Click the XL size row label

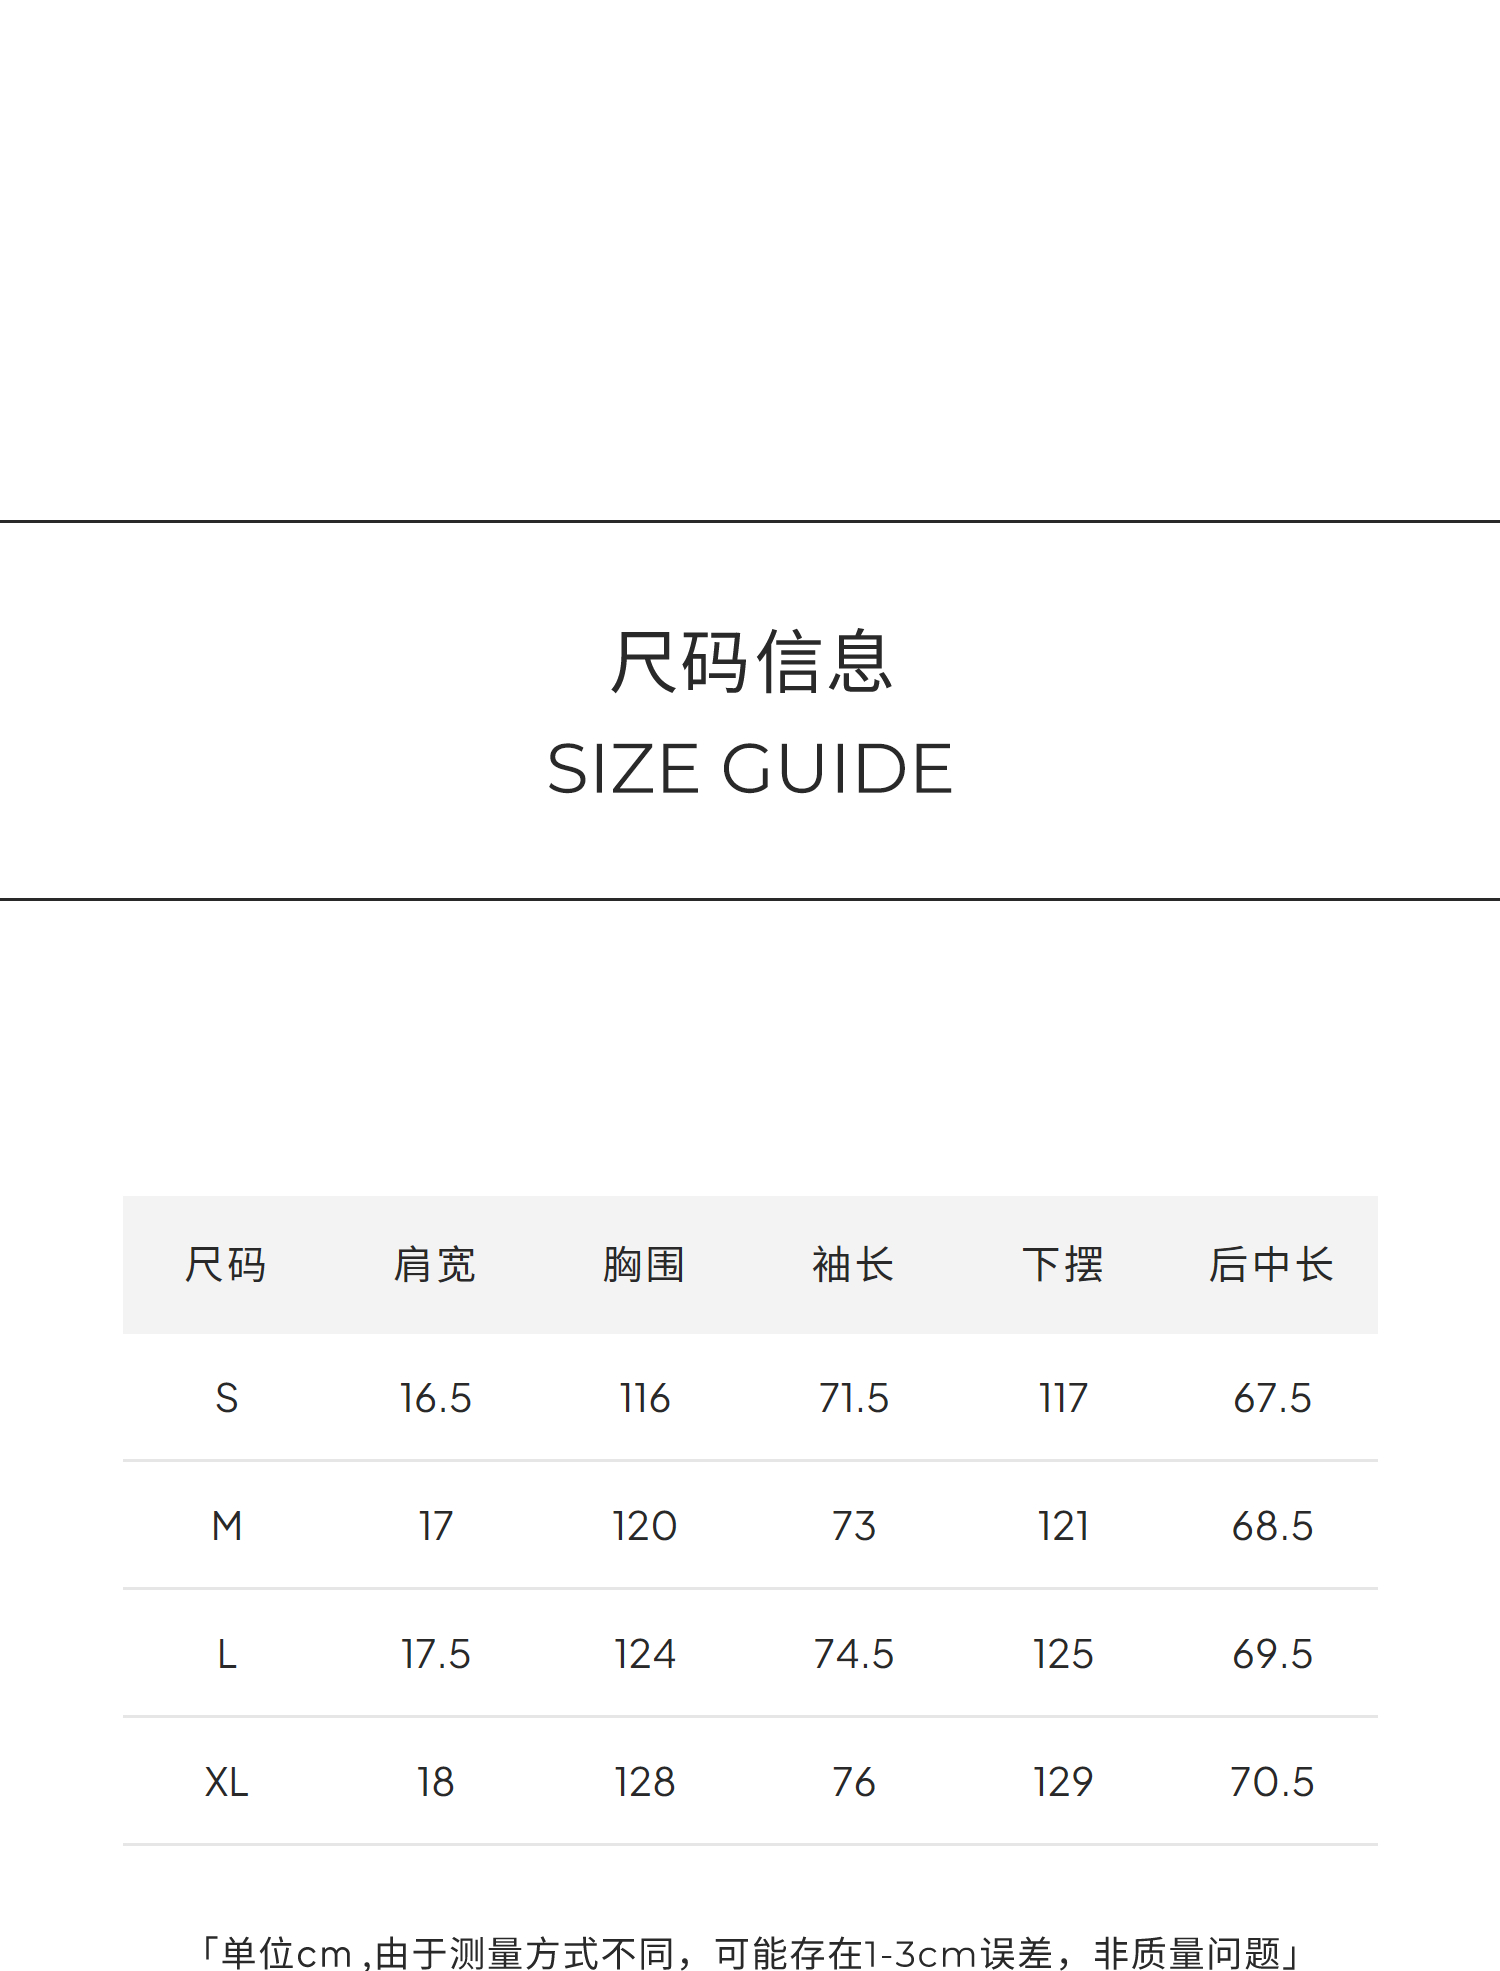pos(227,1782)
